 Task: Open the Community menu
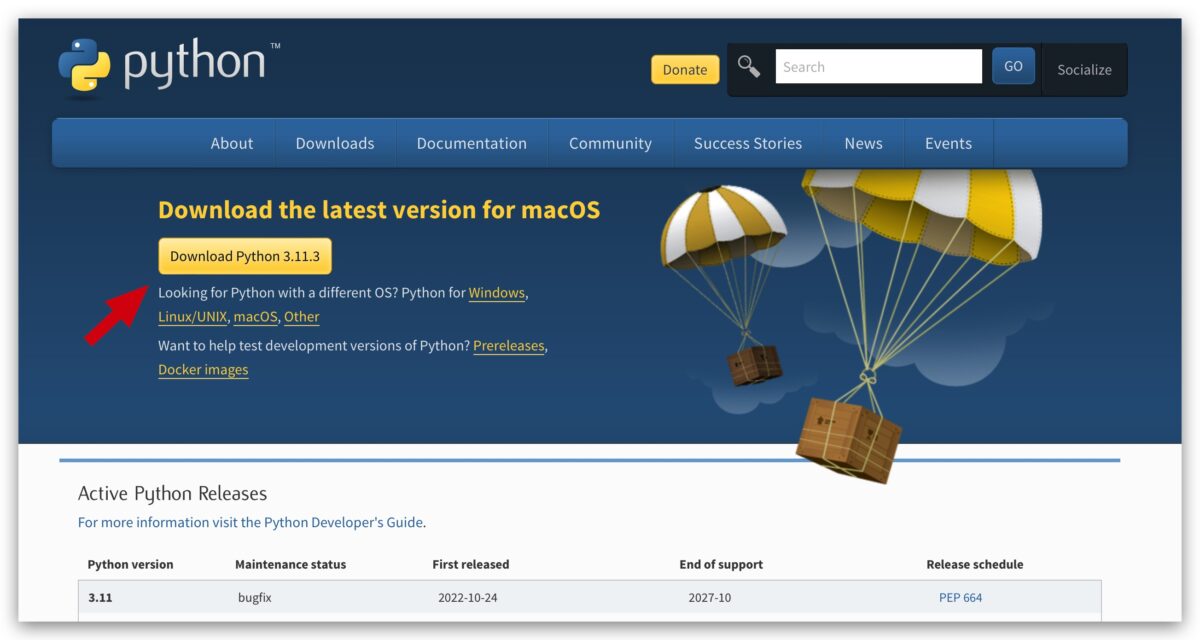[x=610, y=143]
